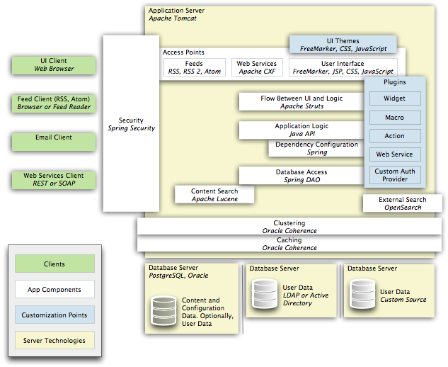Click the 'Access Points' label
448x367 pixels.
tap(184, 52)
